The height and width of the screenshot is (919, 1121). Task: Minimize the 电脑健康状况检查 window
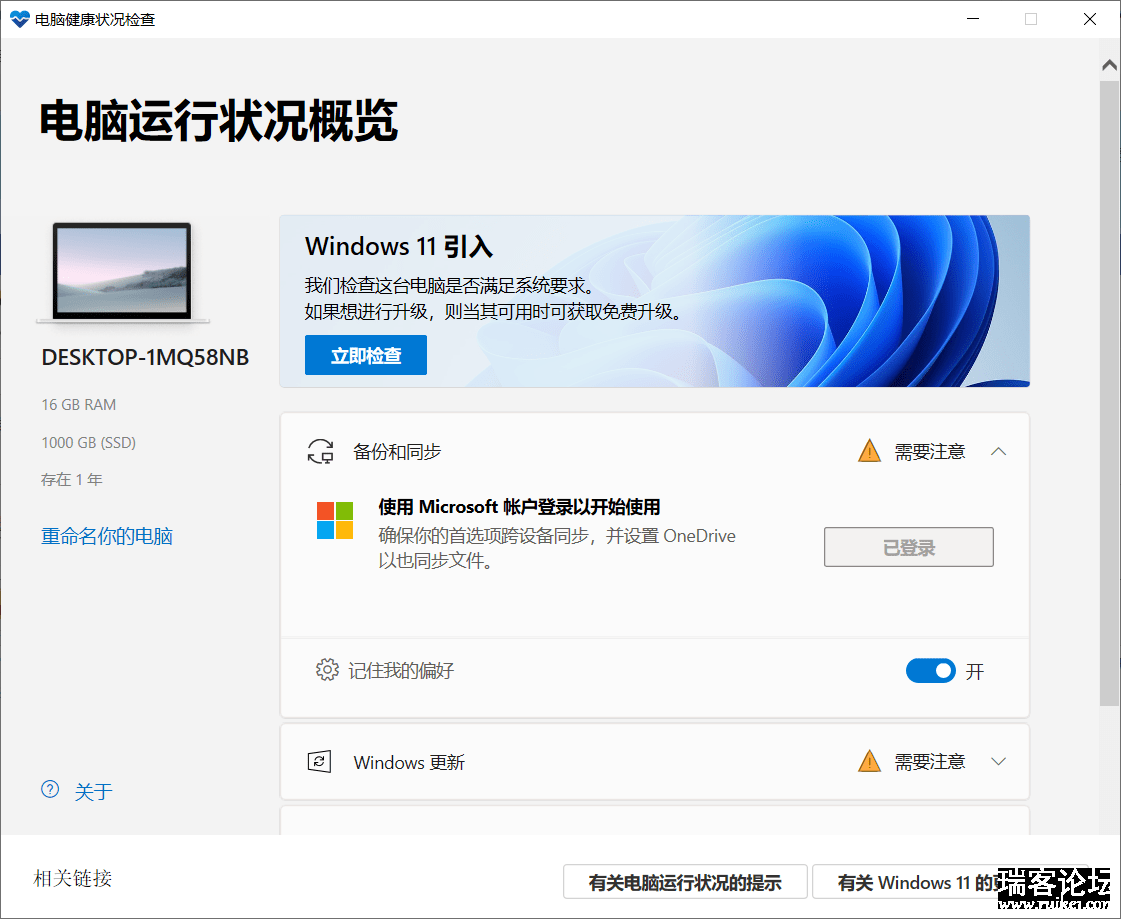coord(972,19)
